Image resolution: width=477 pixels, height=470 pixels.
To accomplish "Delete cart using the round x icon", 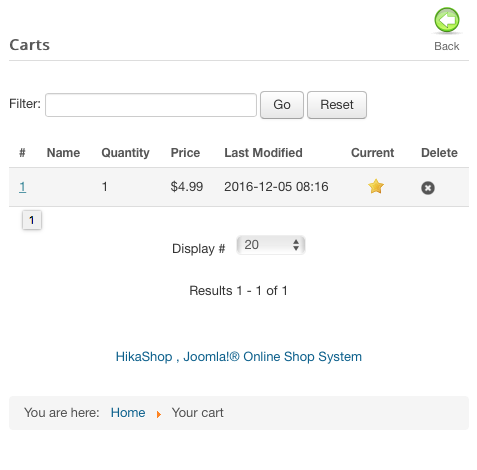I will [x=428, y=188].
